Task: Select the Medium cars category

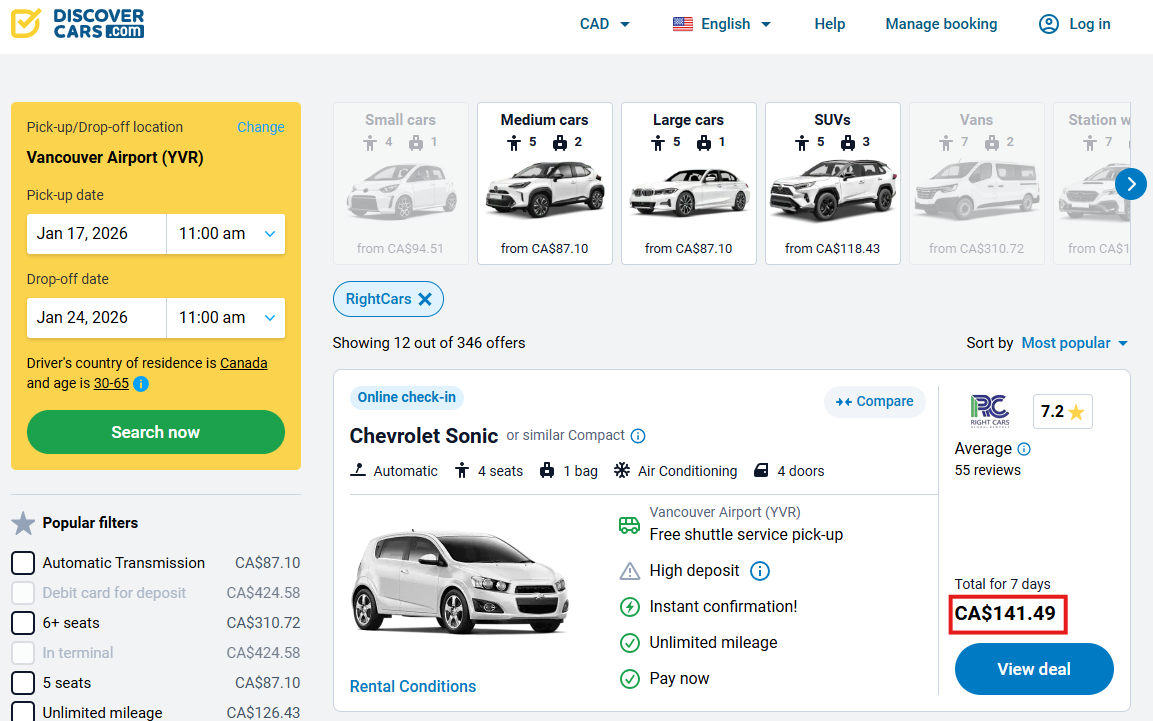Action: (544, 183)
